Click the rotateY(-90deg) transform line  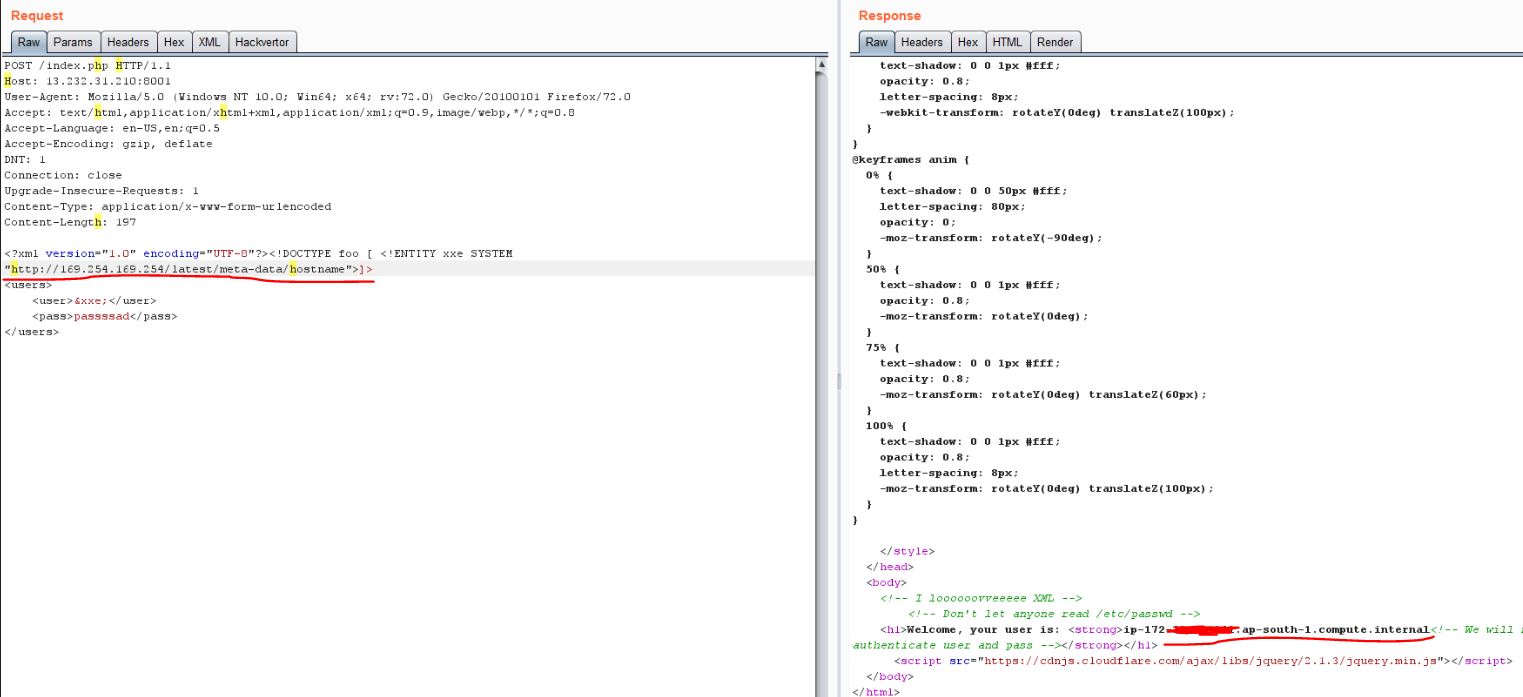point(991,238)
